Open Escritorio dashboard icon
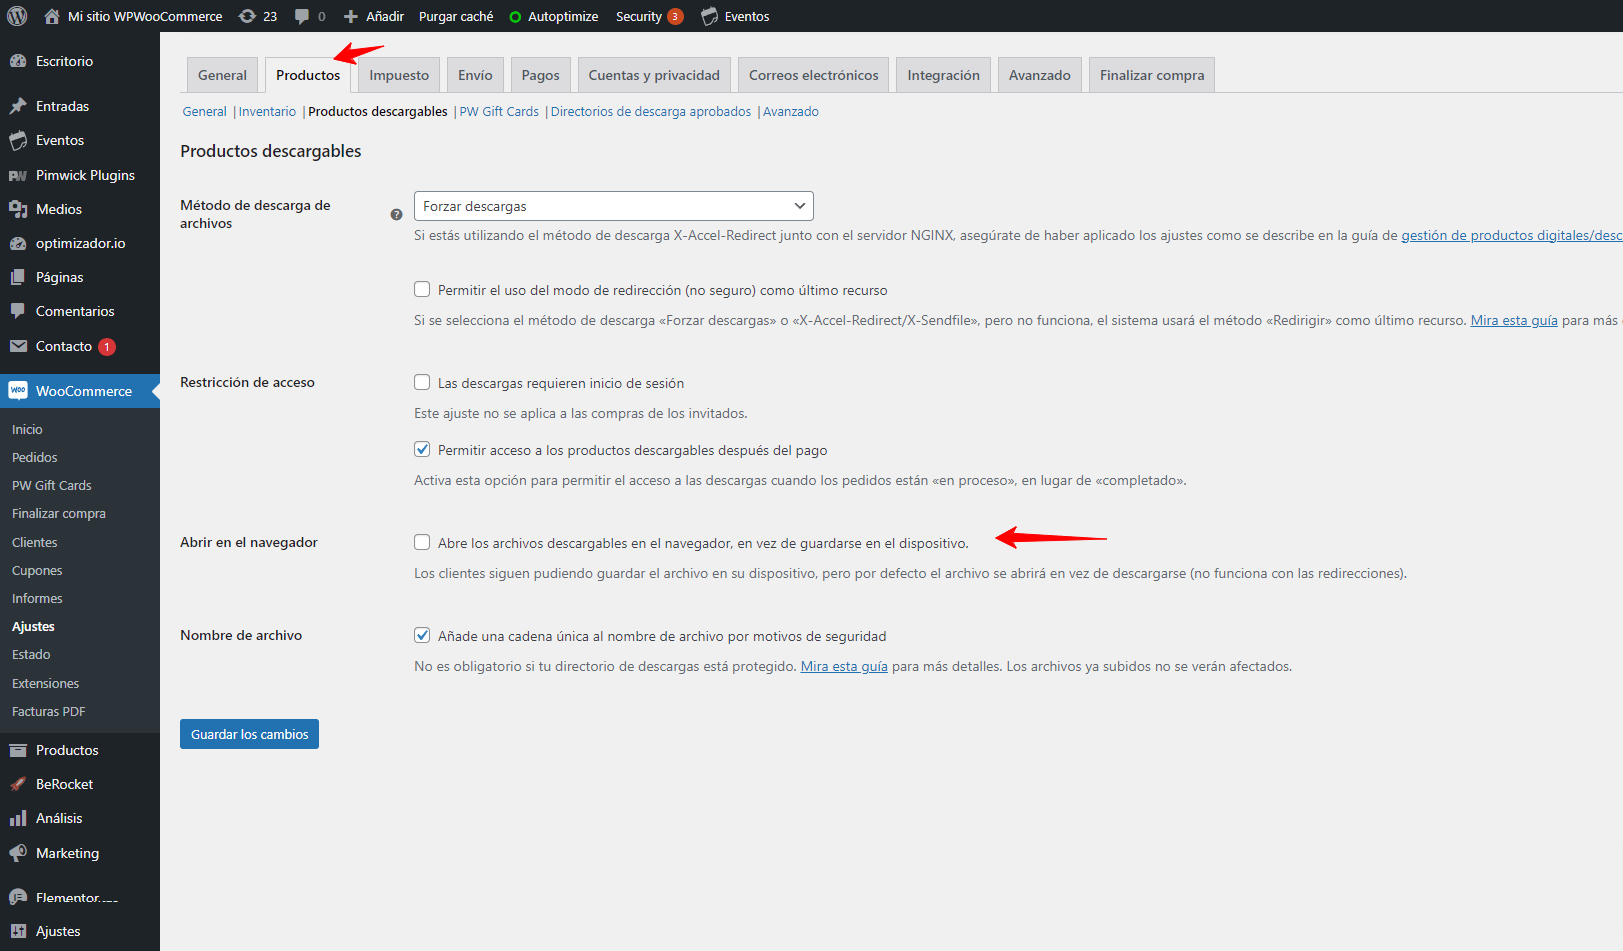Viewport: 1623px width, 951px height. (x=18, y=61)
